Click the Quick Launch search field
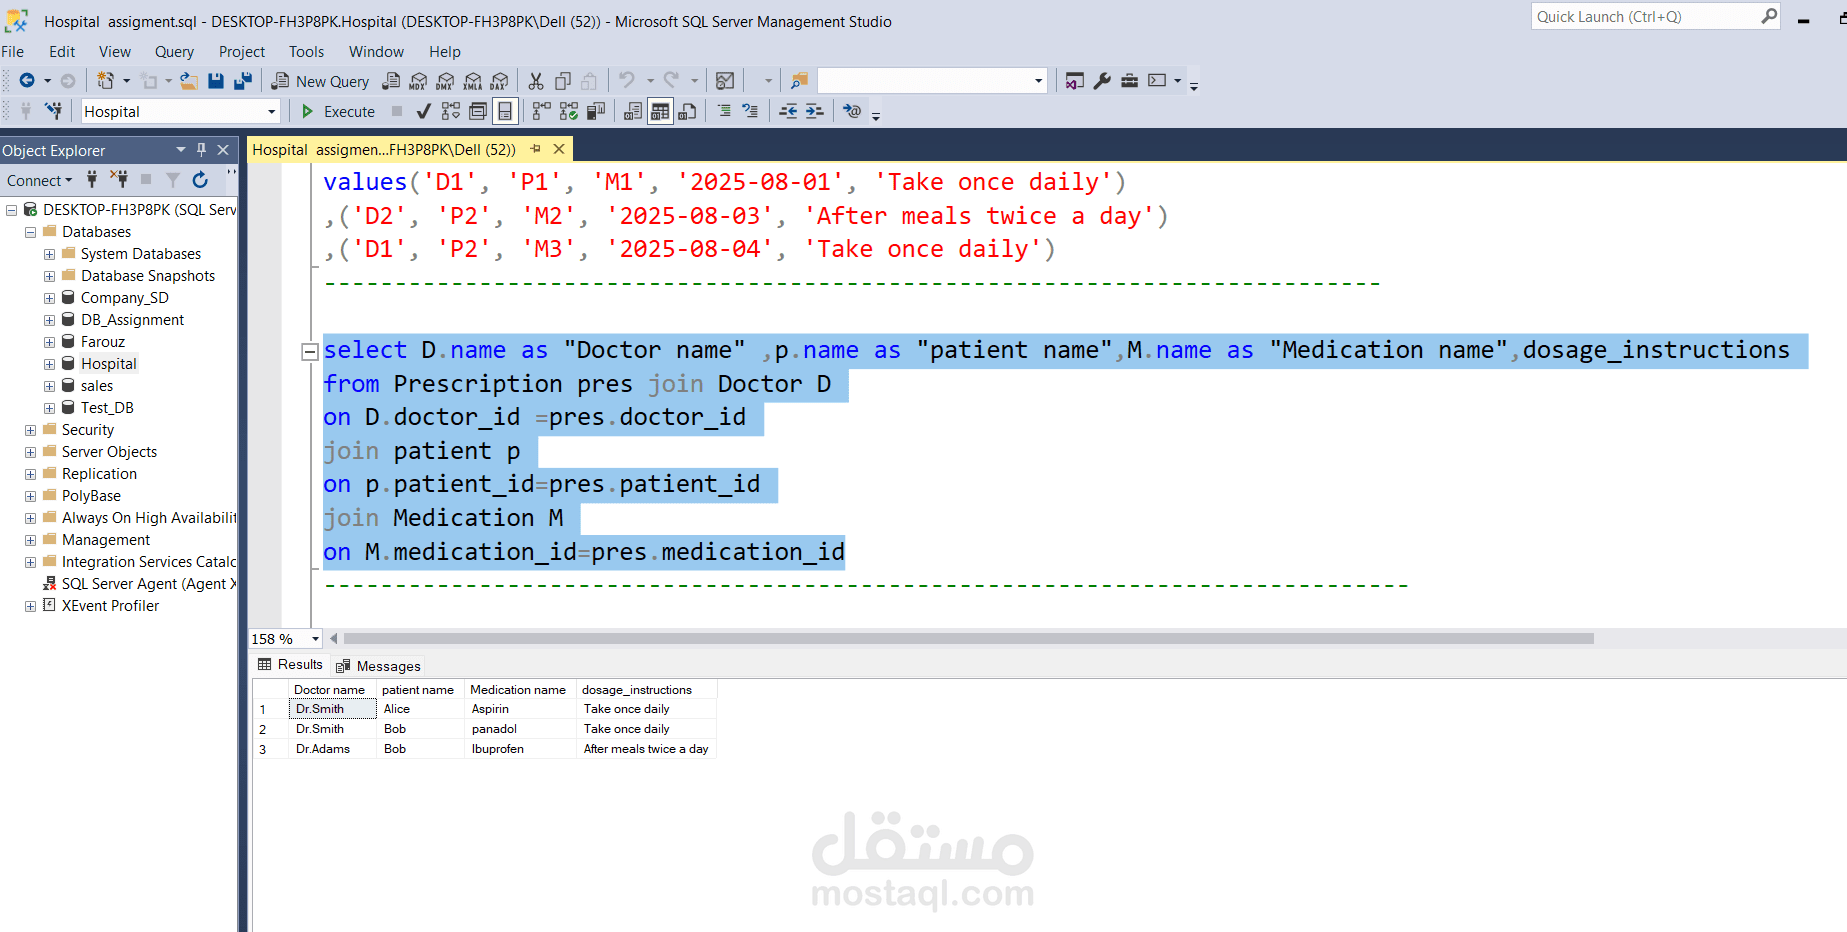This screenshot has height=932, width=1847. tap(1646, 17)
